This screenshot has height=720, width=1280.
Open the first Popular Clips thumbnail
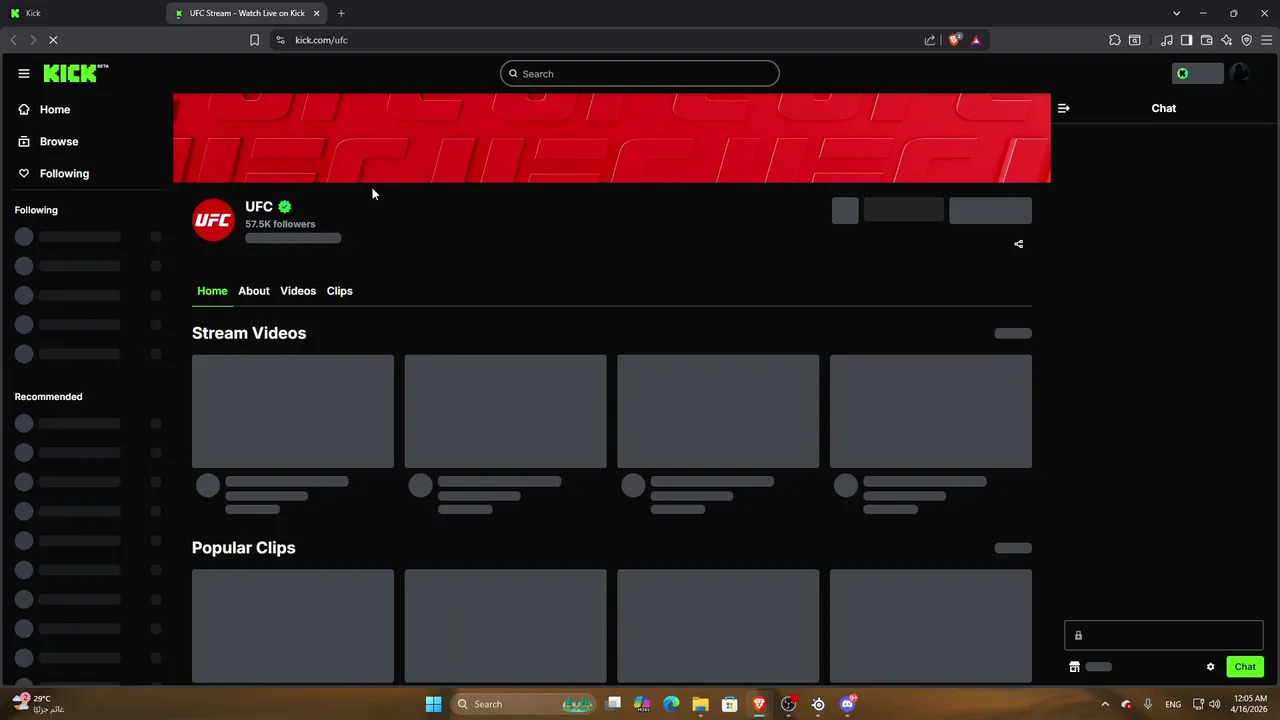[x=293, y=626]
